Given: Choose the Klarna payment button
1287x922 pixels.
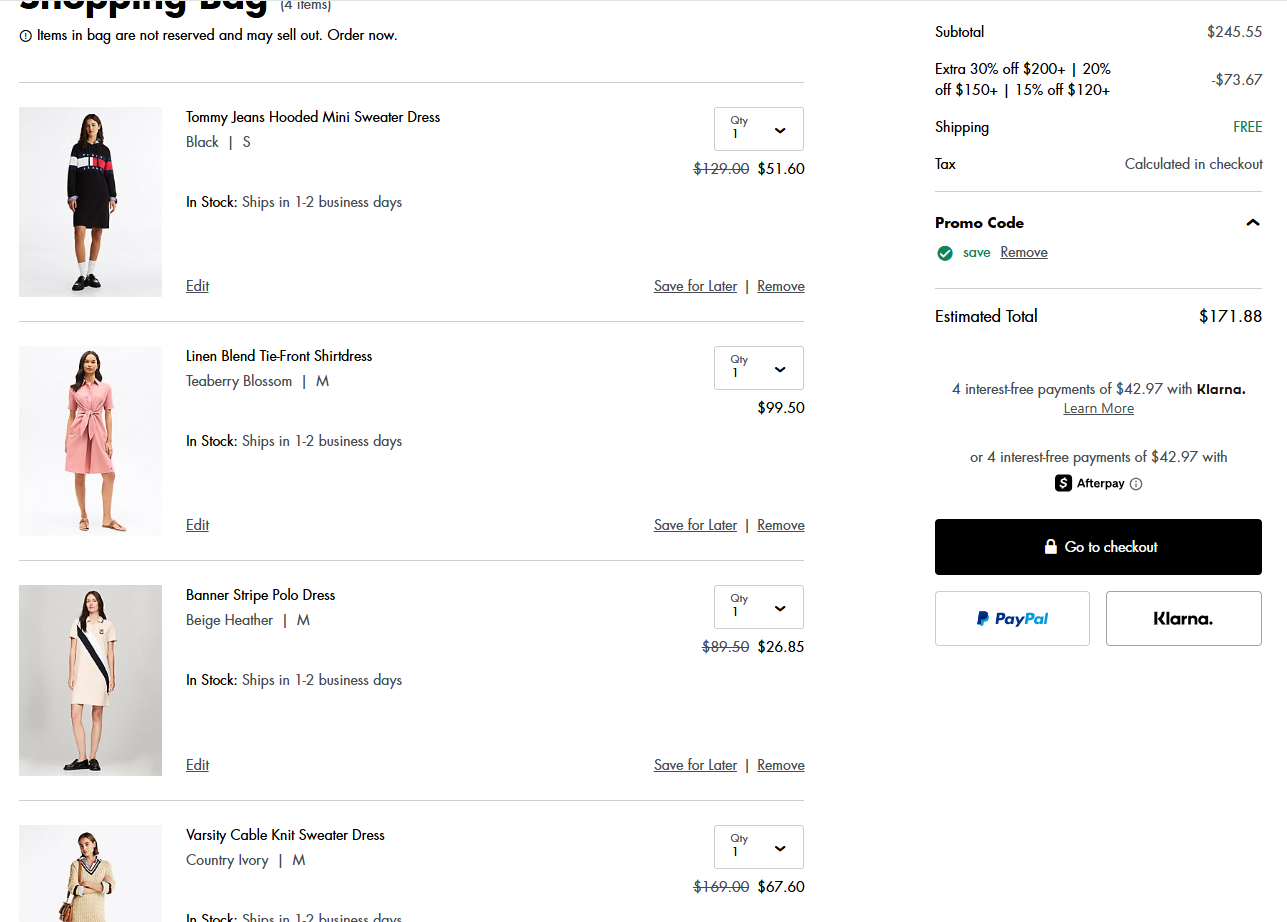Looking at the screenshot, I should point(1183,618).
